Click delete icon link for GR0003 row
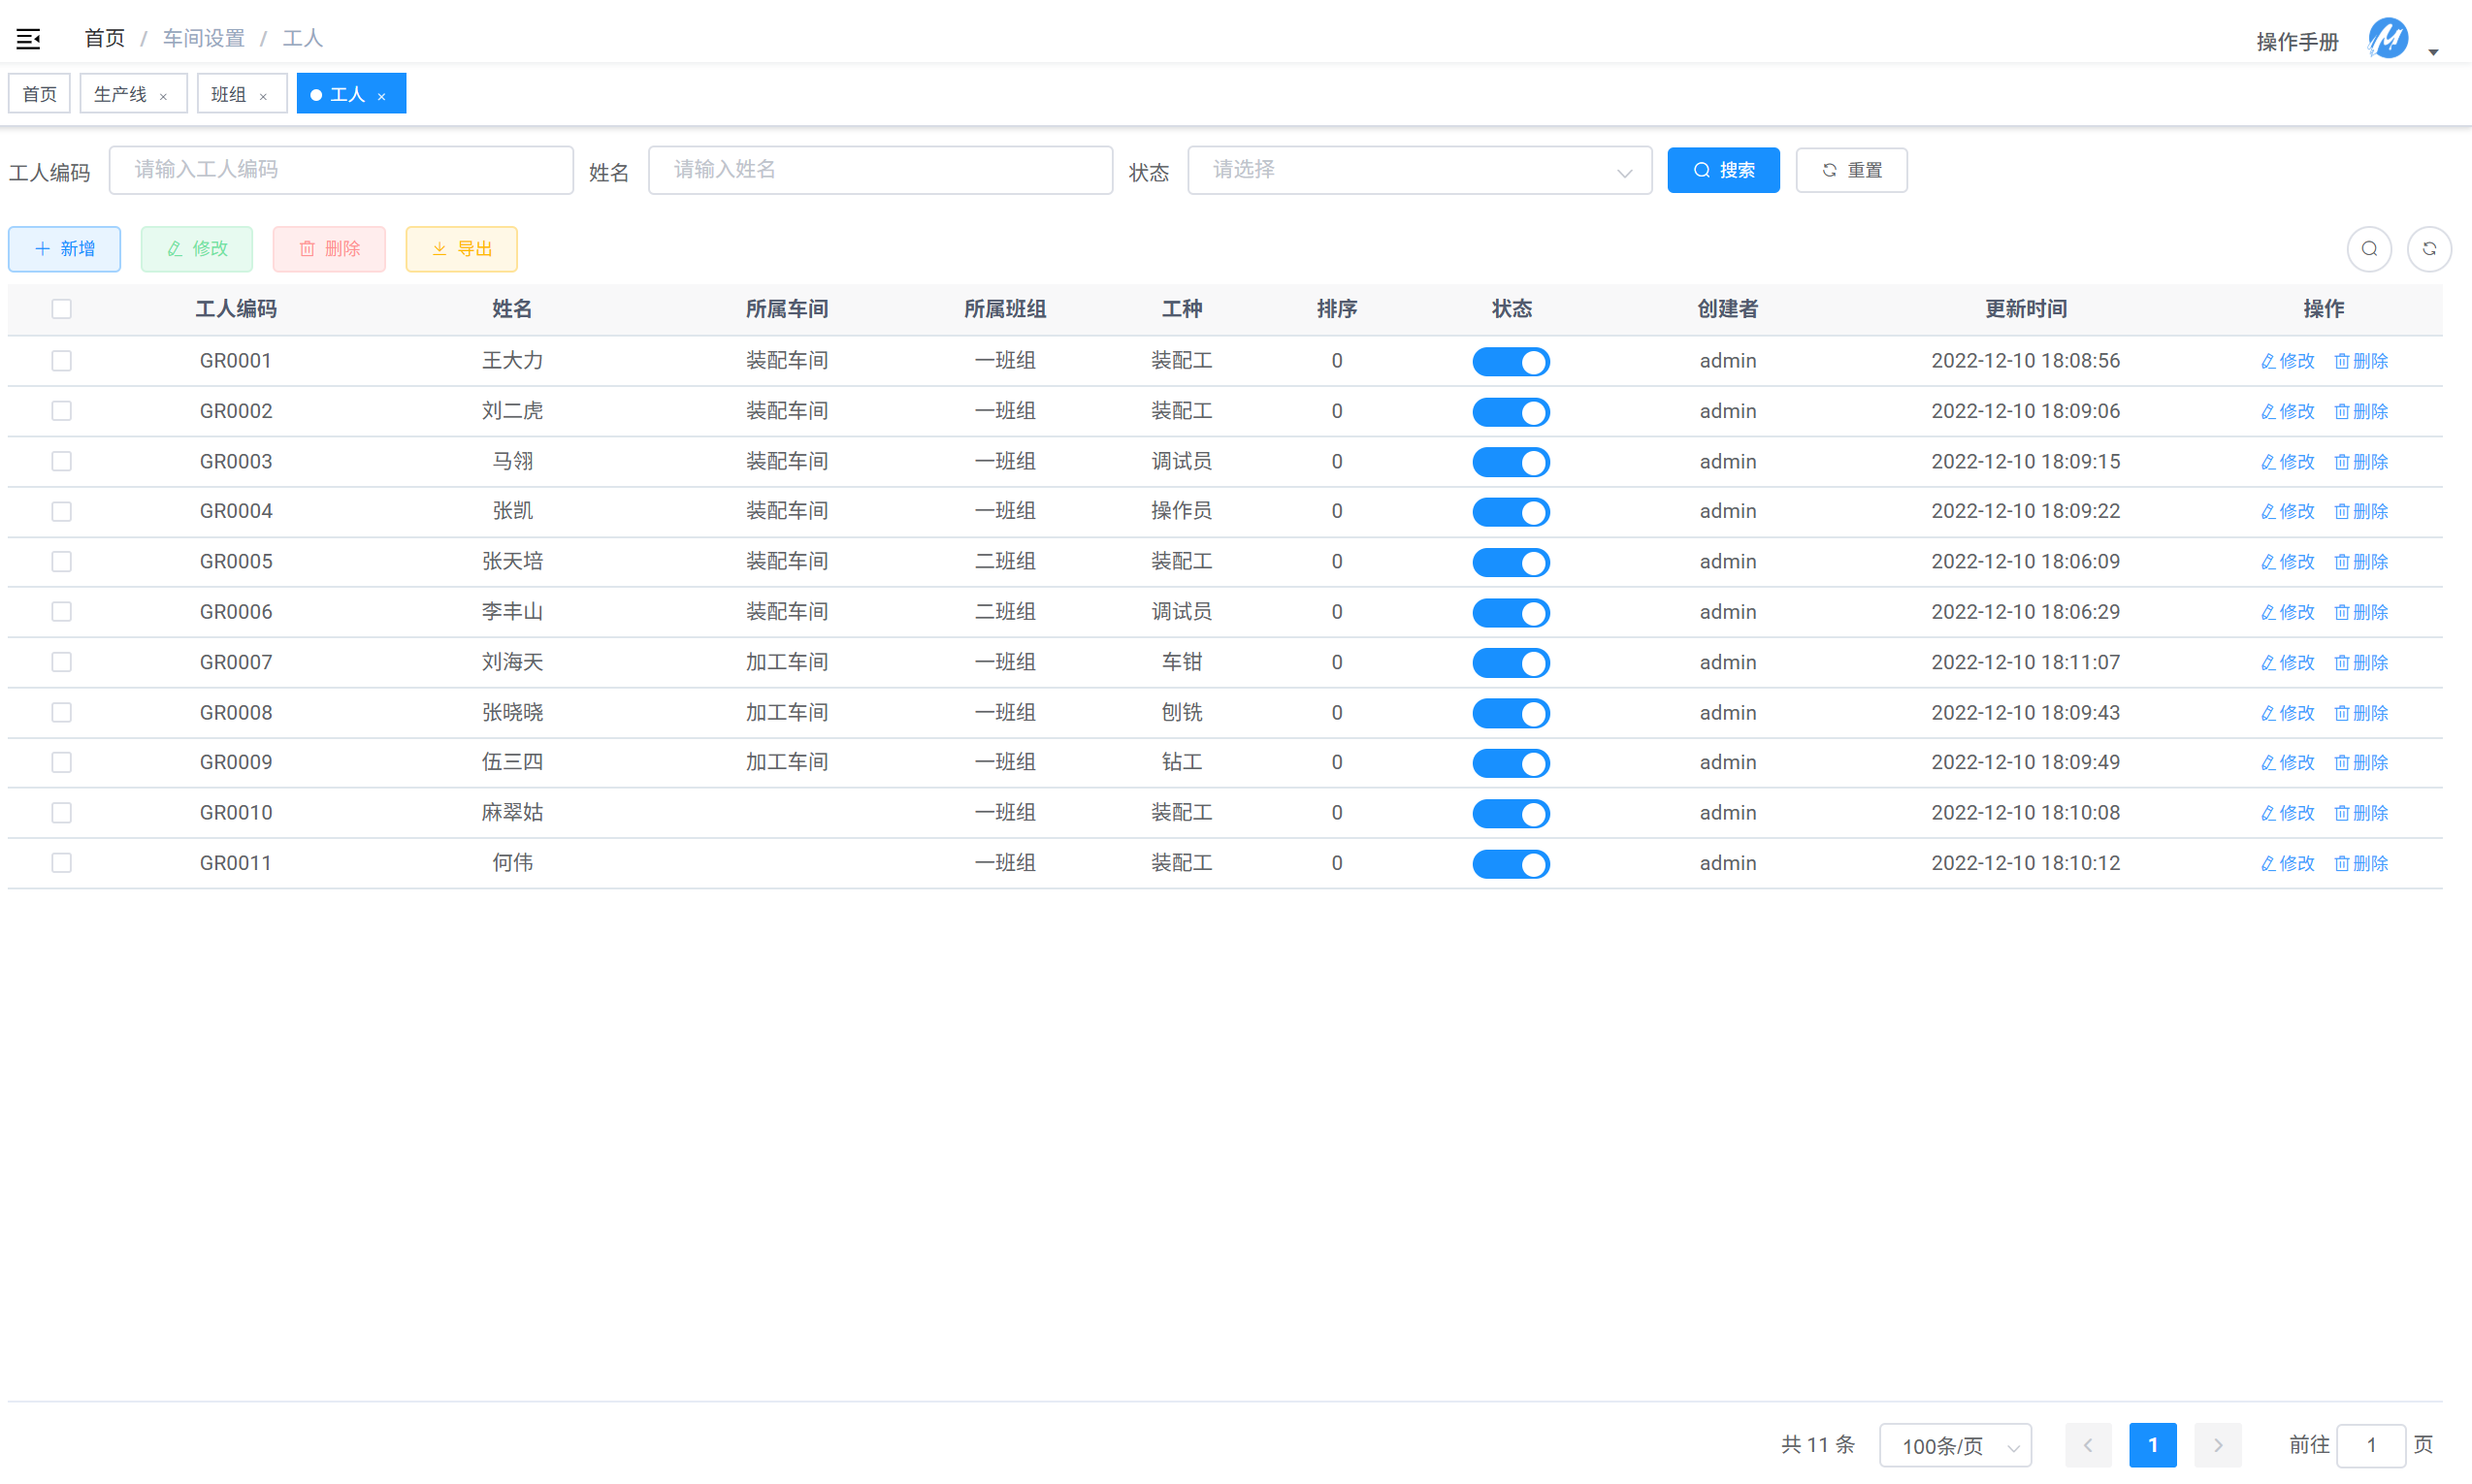 click(2360, 461)
